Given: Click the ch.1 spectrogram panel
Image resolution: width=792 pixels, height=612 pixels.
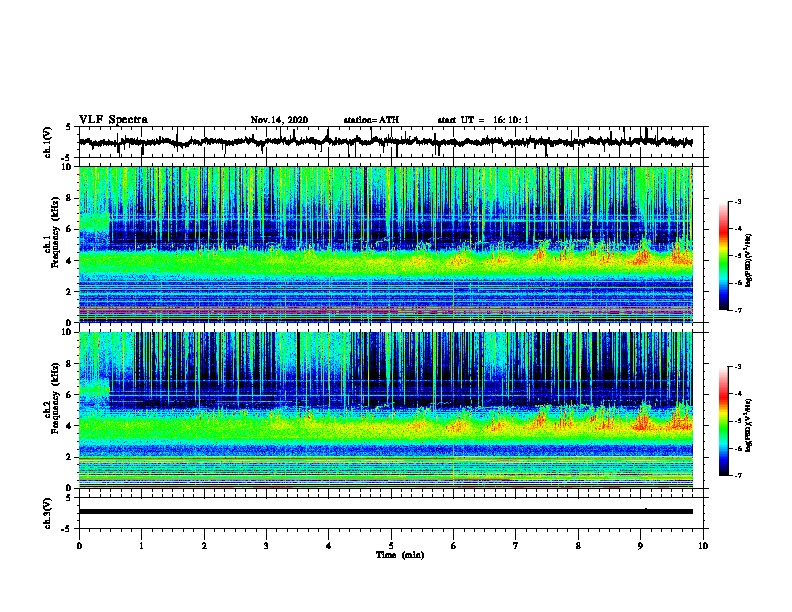Looking at the screenshot, I should click(386, 244).
